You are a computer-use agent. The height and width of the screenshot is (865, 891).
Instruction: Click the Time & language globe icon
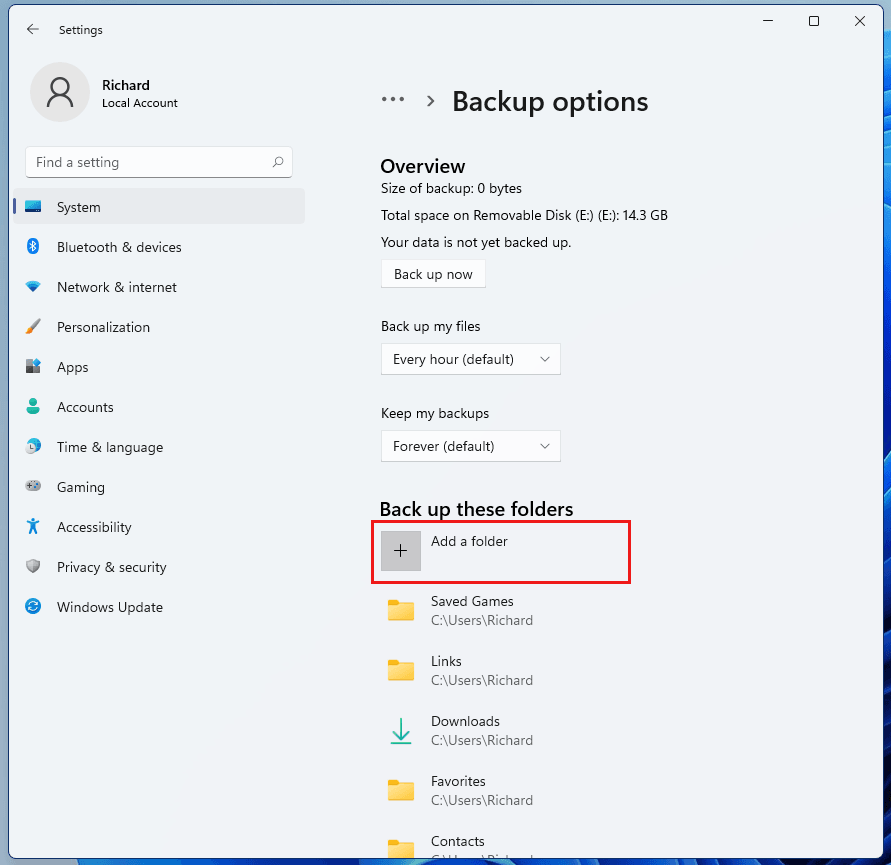pos(33,446)
